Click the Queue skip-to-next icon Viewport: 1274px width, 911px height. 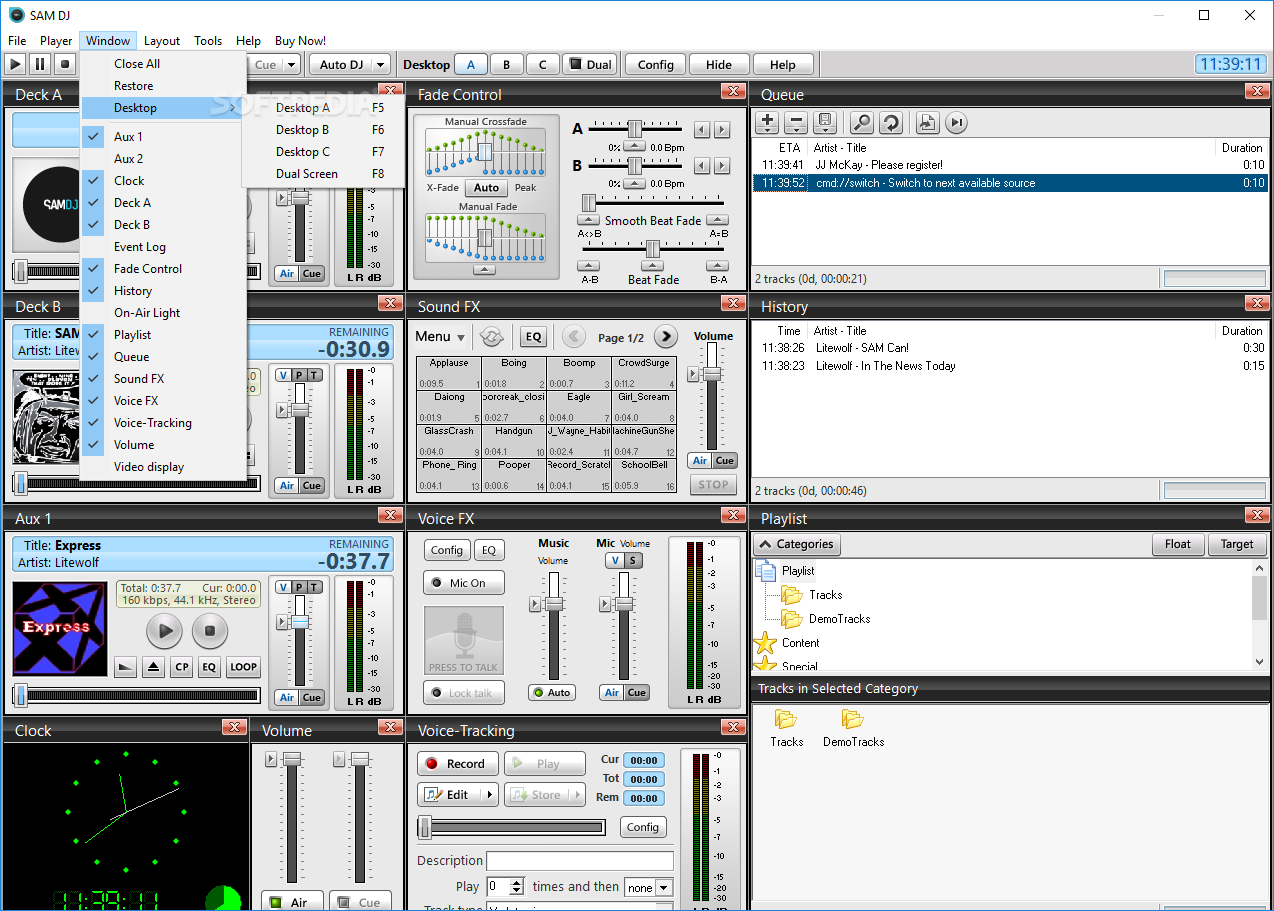pos(957,123)
